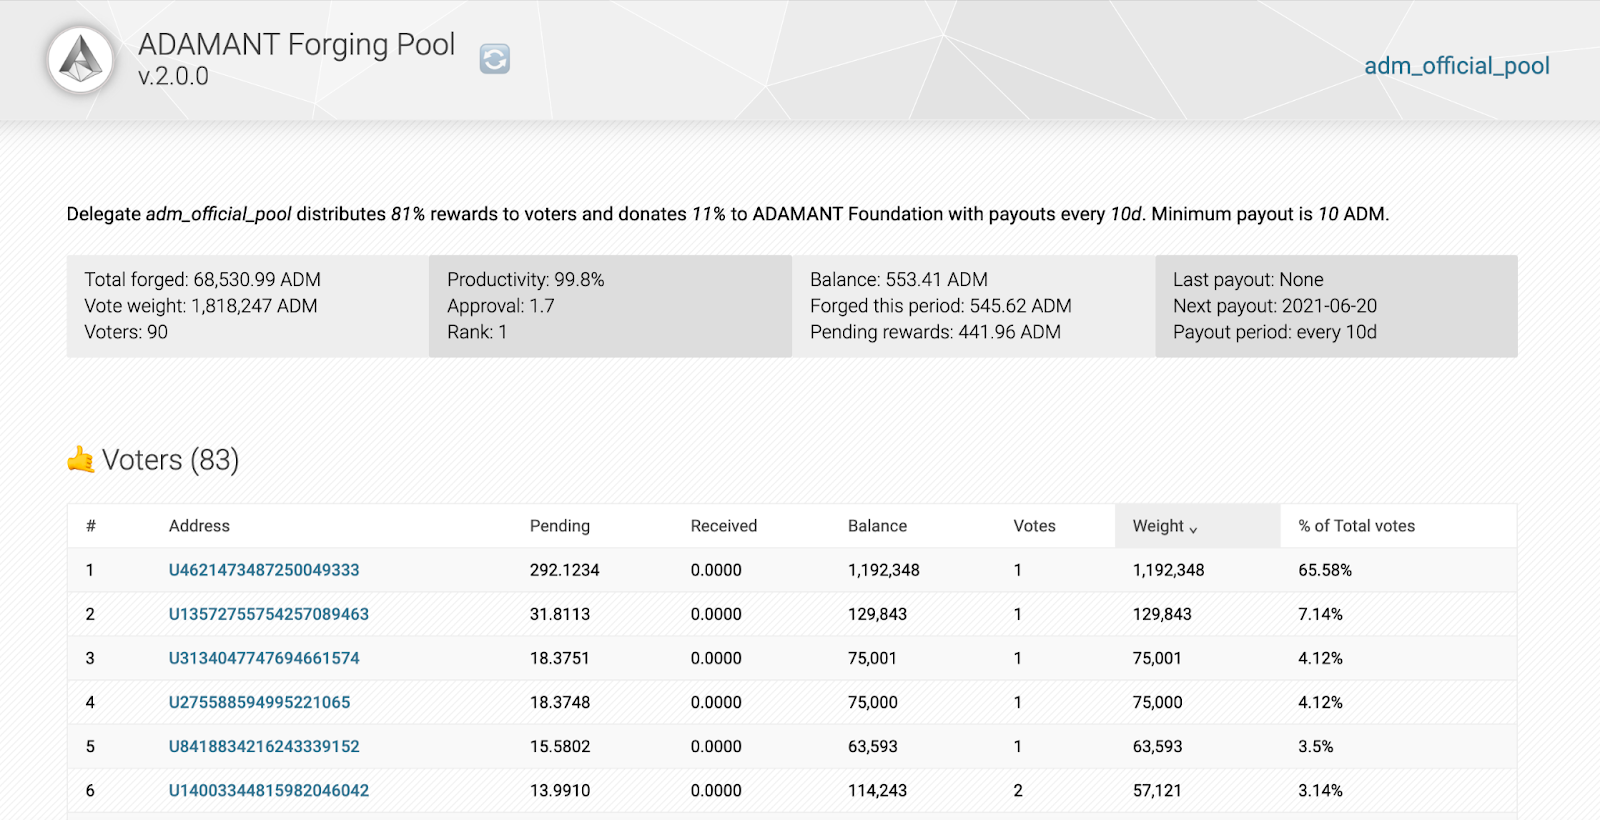Click the ADAMANT Forging Pool title

(x=296, y=45)
